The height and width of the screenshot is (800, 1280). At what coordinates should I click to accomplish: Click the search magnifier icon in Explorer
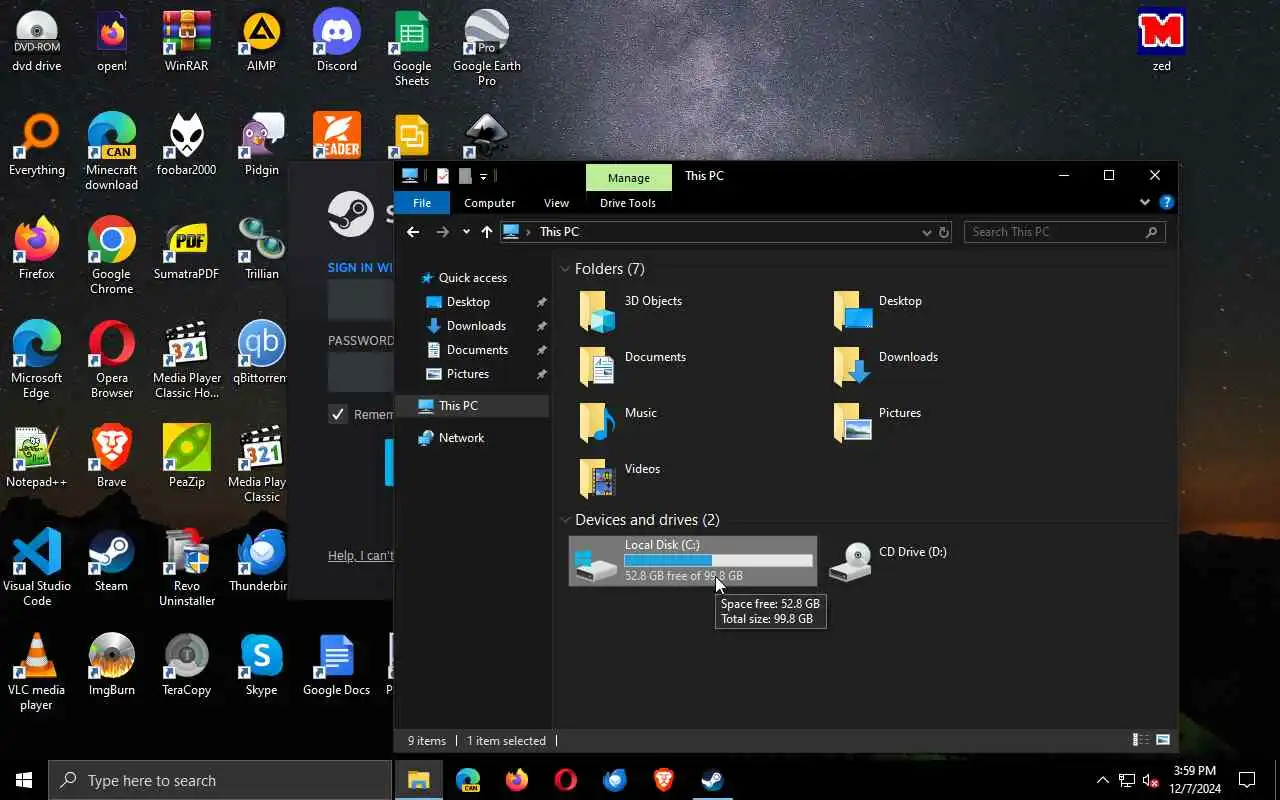coord(1152,232)
